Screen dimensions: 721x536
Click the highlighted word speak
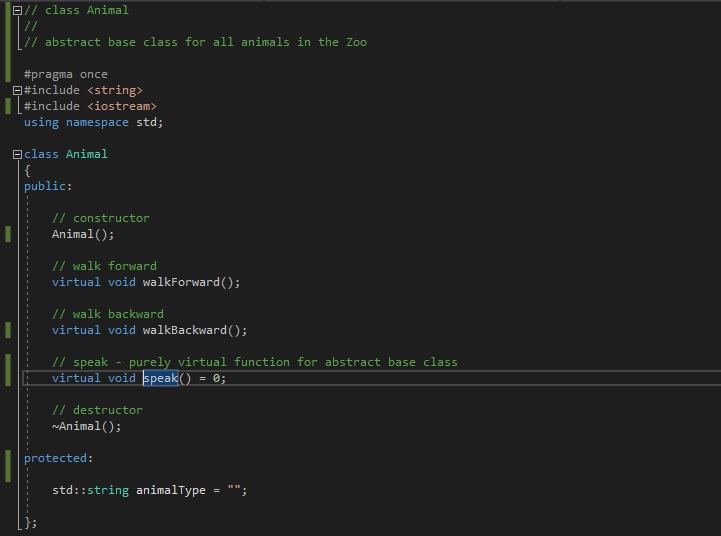point(160,378)
